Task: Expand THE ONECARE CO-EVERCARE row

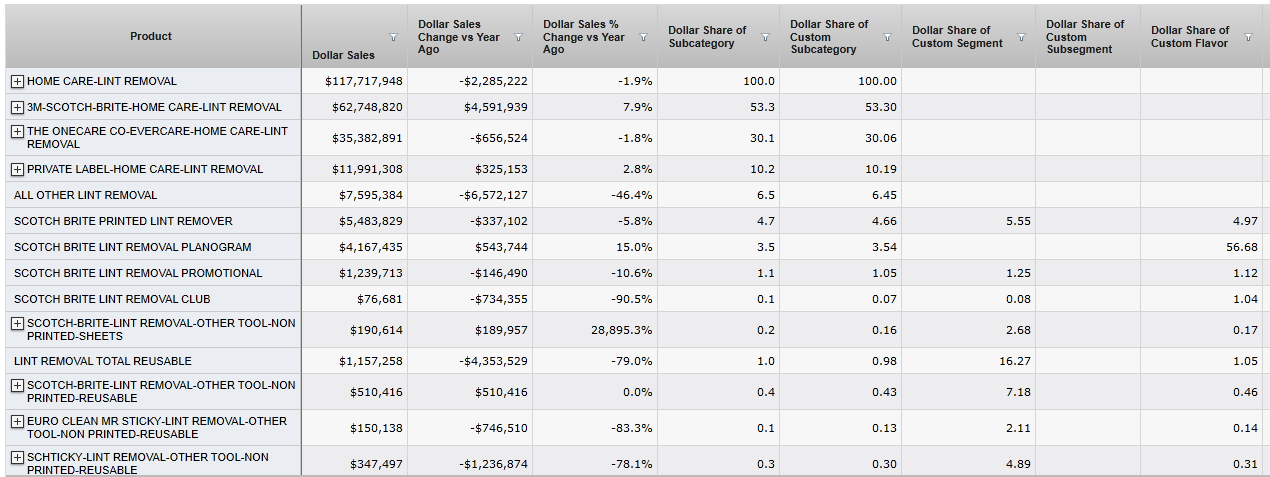Action: click(17, 131)
